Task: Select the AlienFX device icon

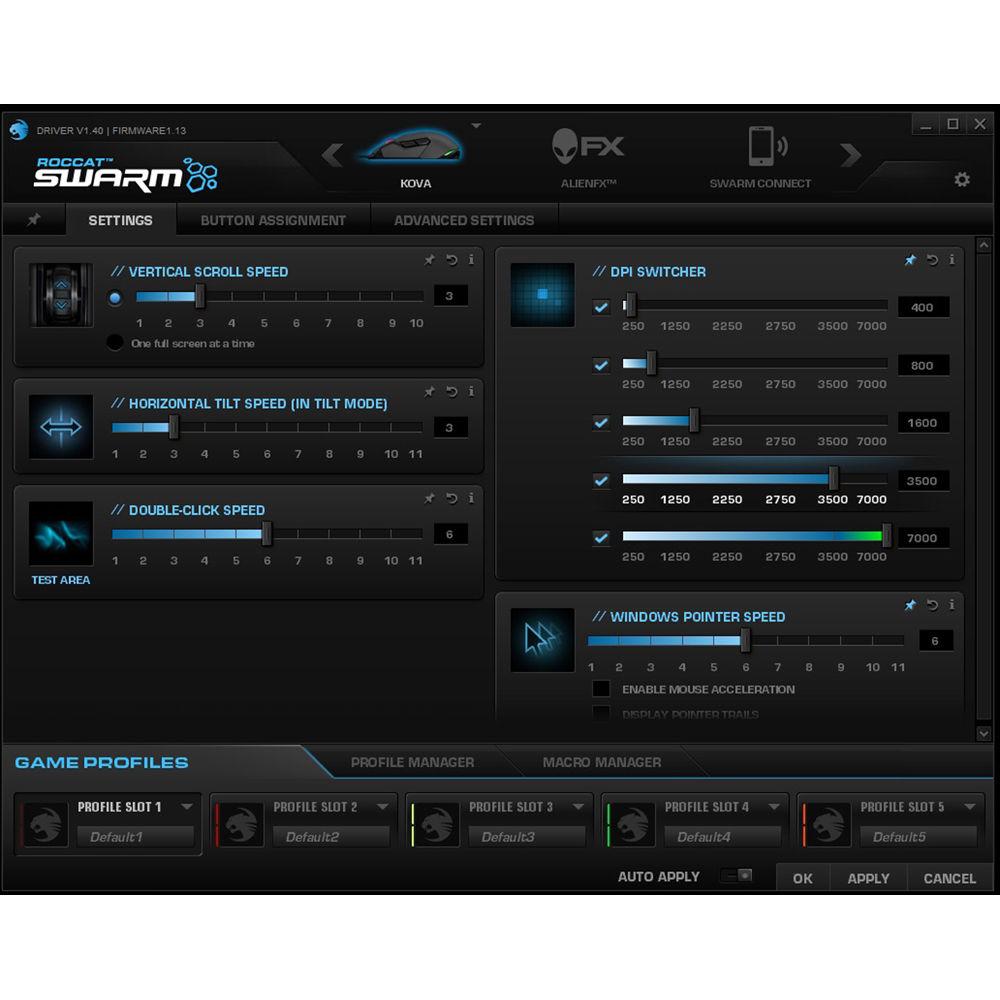Action: tap(588, 148)
